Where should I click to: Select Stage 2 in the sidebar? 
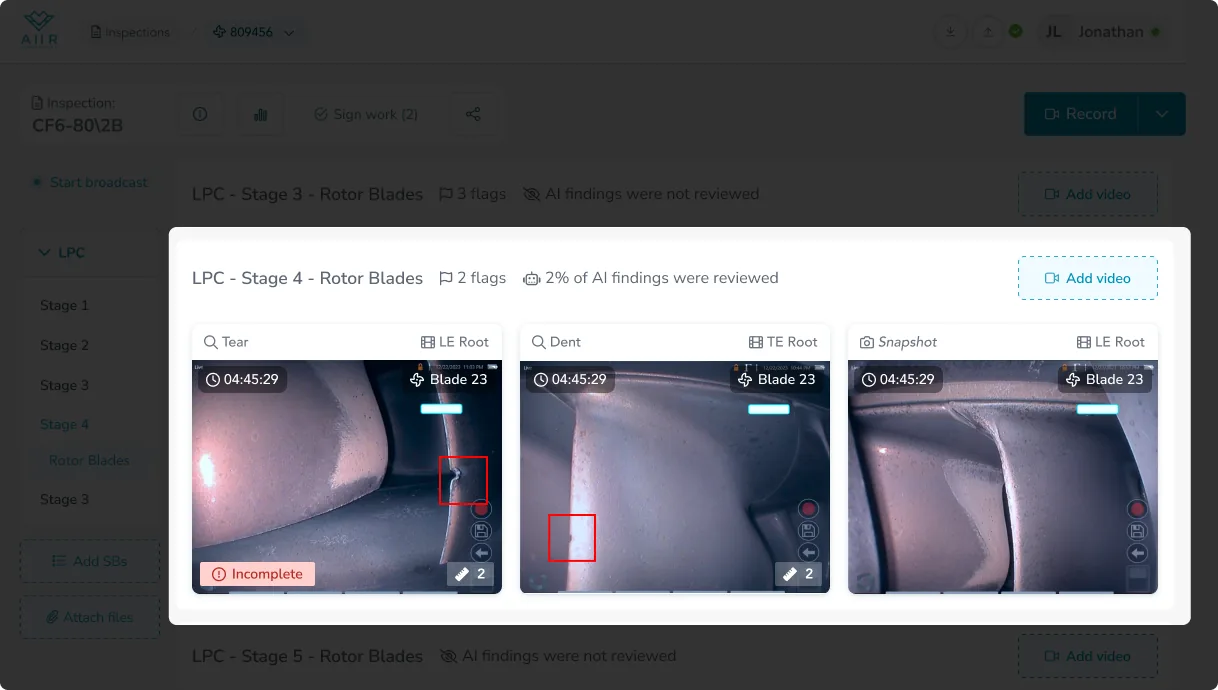point(64,345)
